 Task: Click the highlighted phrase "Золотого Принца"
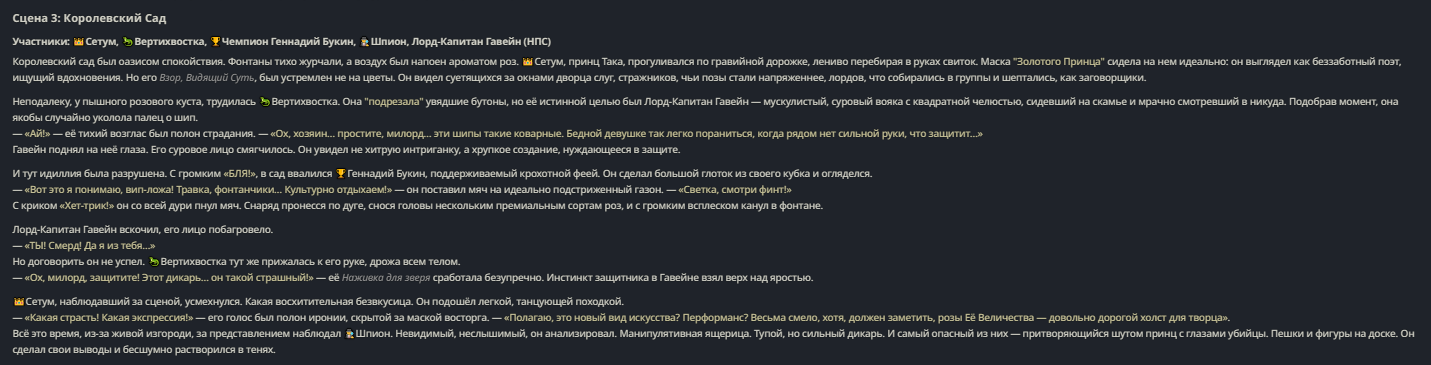point(1059,60)
